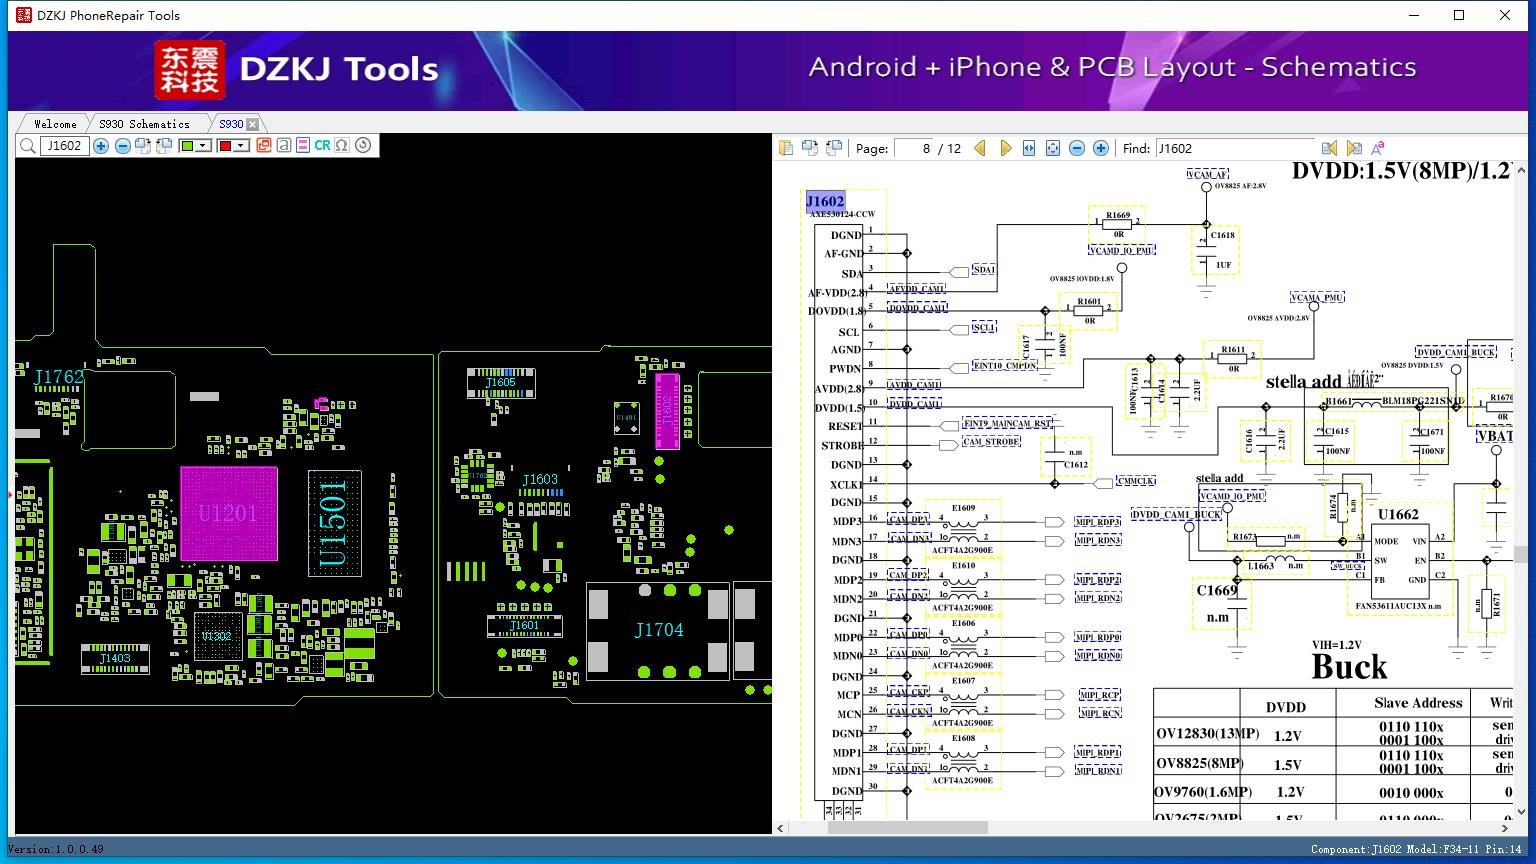Open the S930 Schematics tab
This screenshot has width=1536, height=864.
(x=144, y=124)
